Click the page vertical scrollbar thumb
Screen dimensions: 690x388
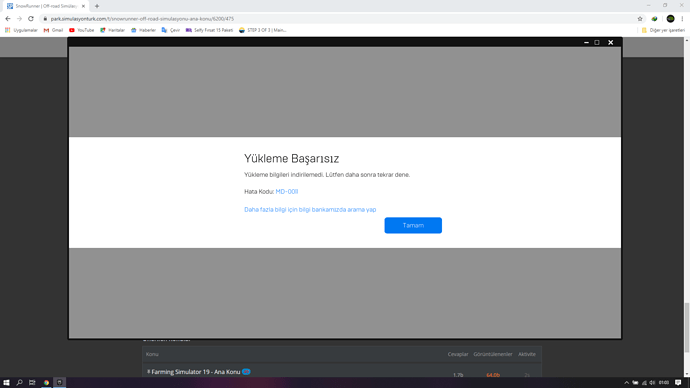tap(686, 327)
